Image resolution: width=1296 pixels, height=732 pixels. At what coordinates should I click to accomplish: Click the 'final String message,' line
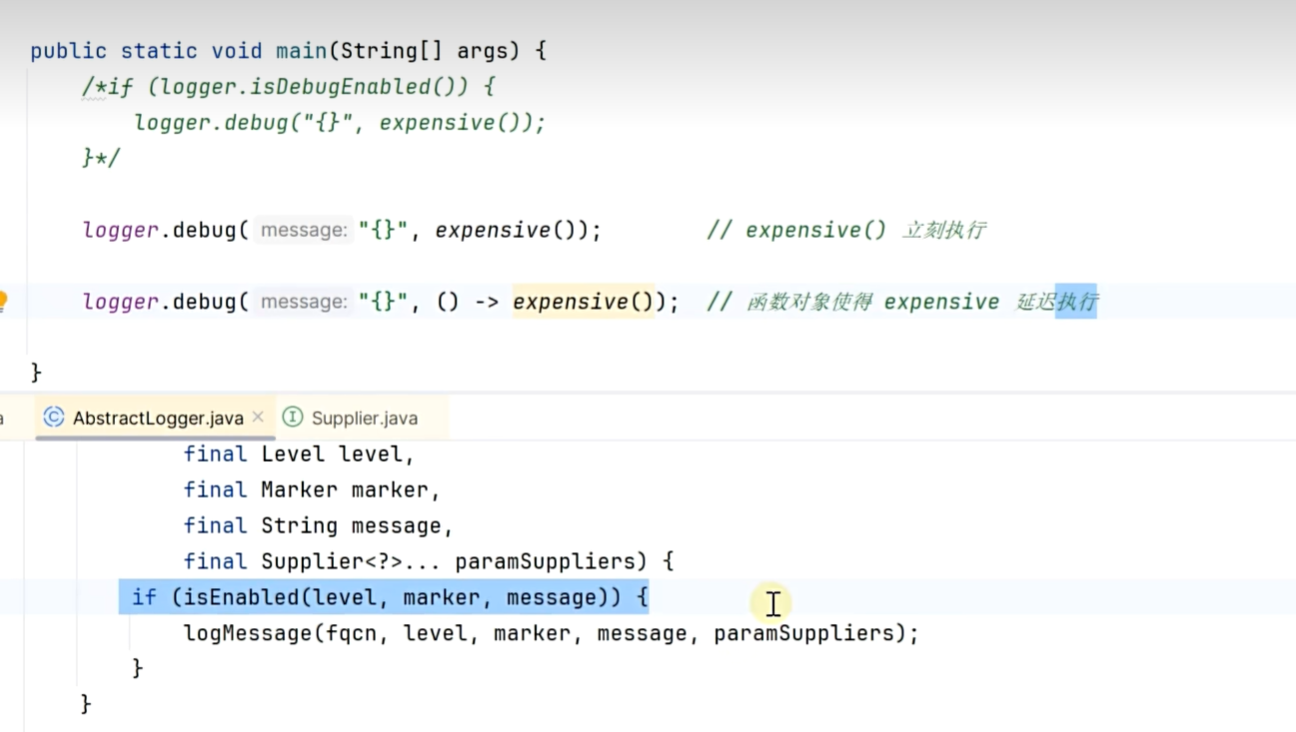(x=318, y=526)
